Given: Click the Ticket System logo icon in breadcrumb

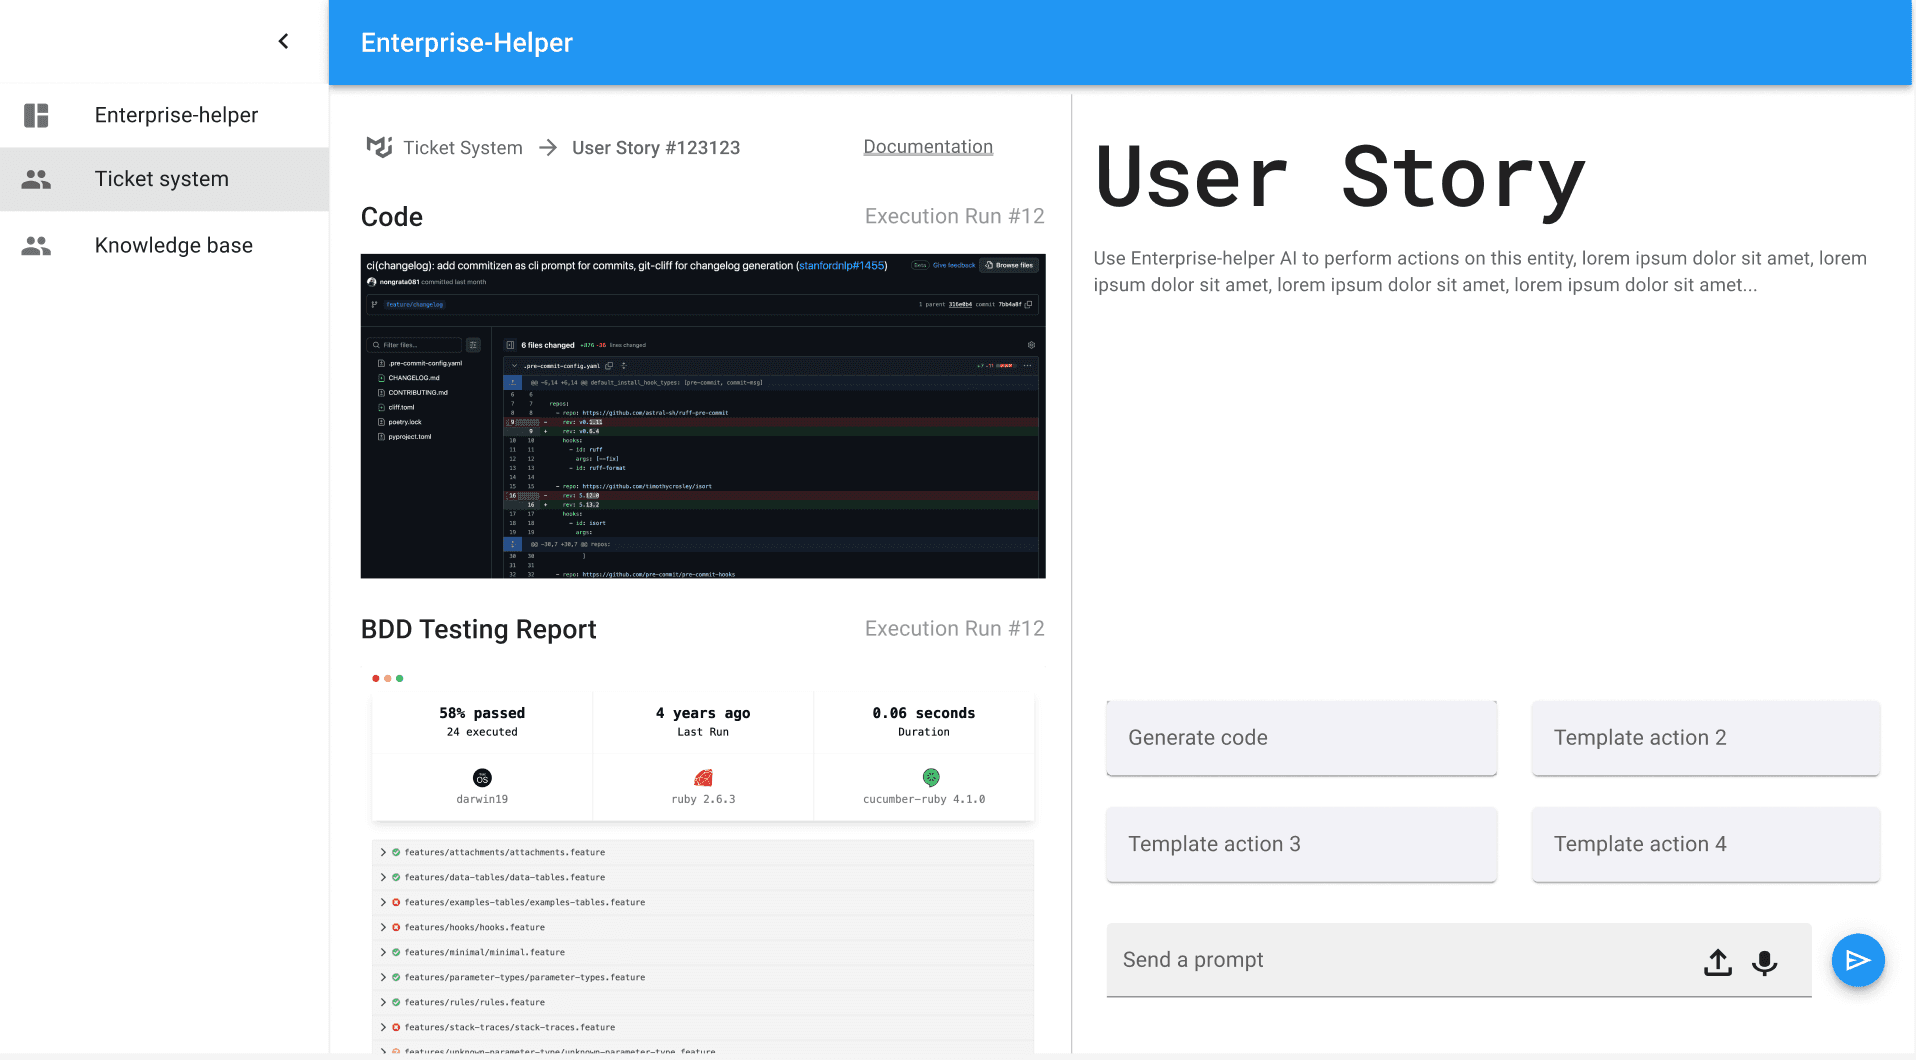Looking at the screenshot, I should 379,148.
